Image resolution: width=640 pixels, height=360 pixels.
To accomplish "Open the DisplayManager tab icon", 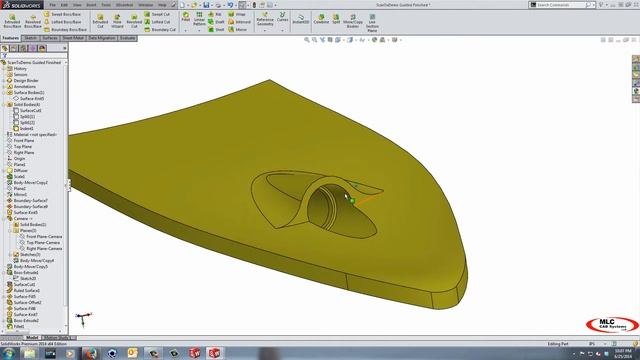I will (42, 48).
